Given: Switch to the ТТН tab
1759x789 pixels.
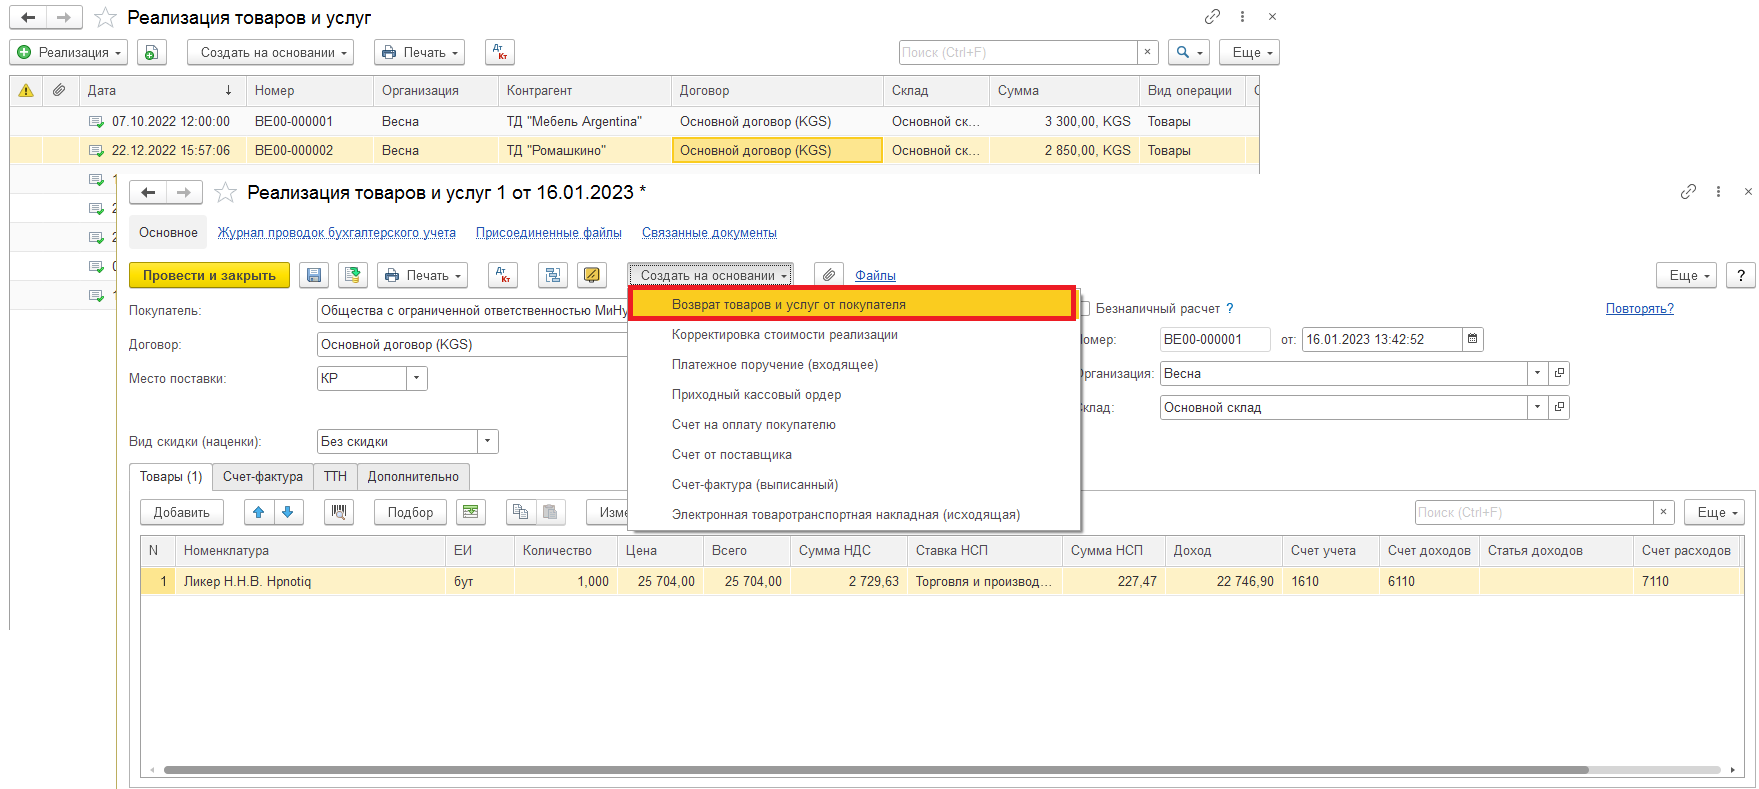Looking at the screenshot, I should [x=335, y=476].
